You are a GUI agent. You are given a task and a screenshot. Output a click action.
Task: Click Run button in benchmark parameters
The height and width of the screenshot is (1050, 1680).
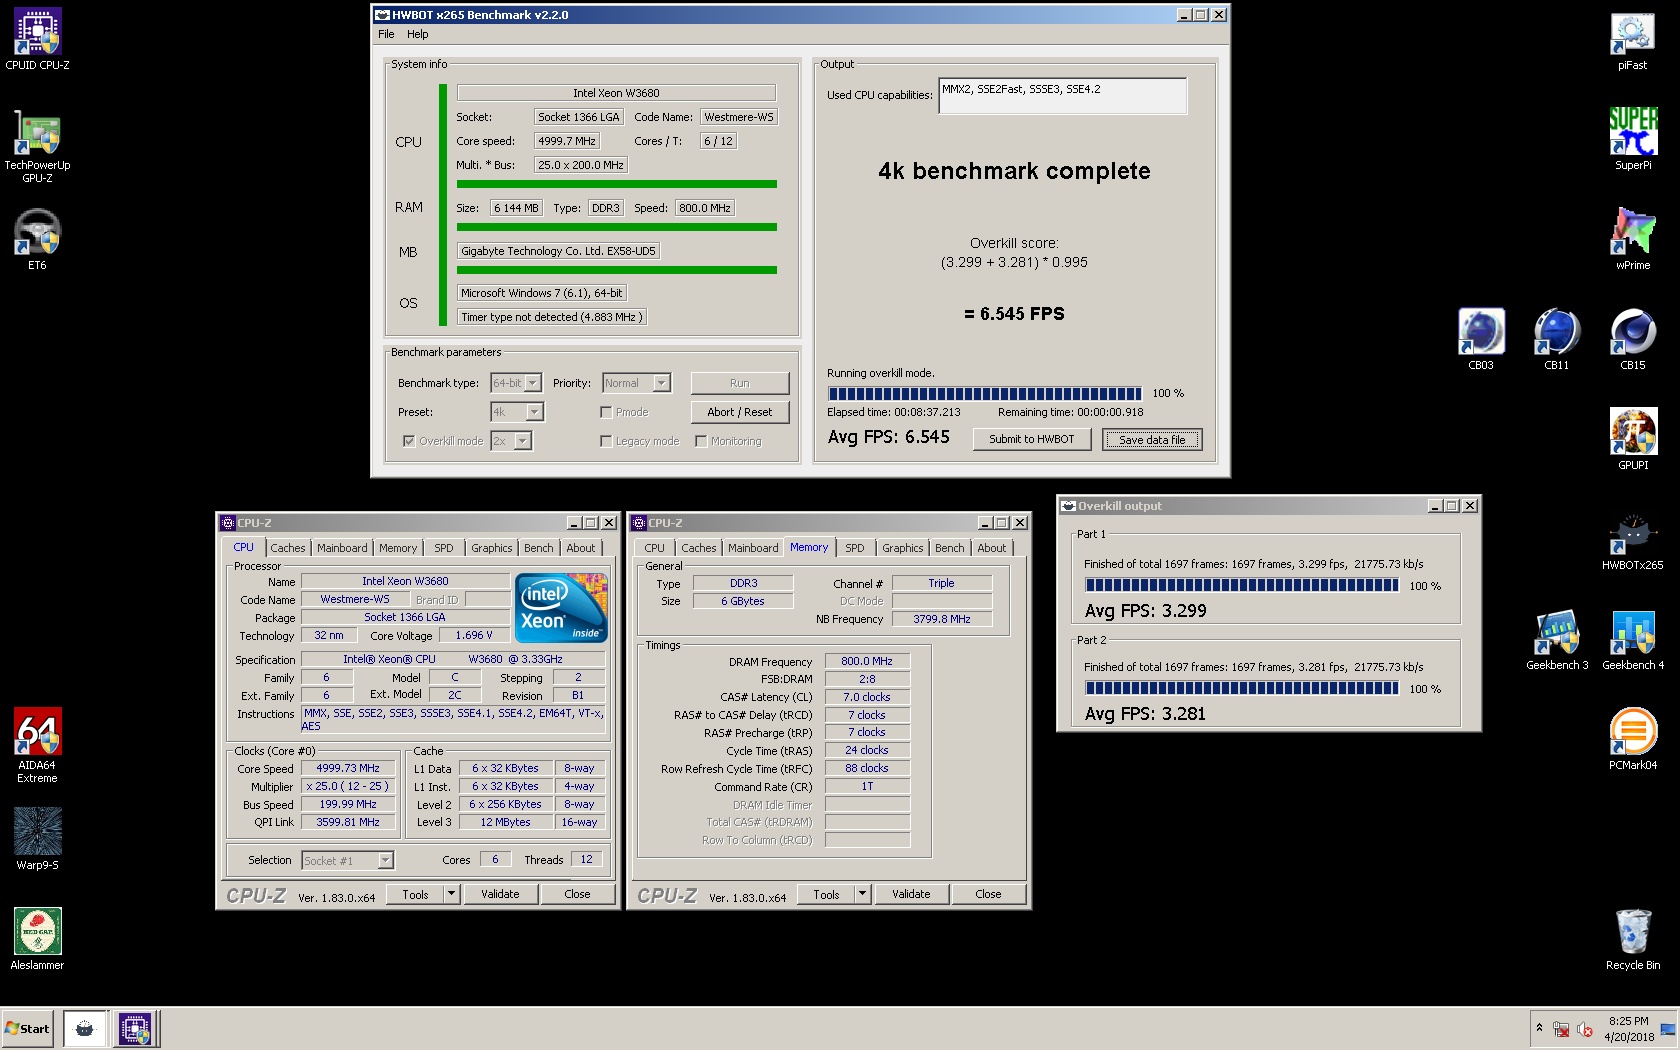pyautogui.click(x=739, y=383)
